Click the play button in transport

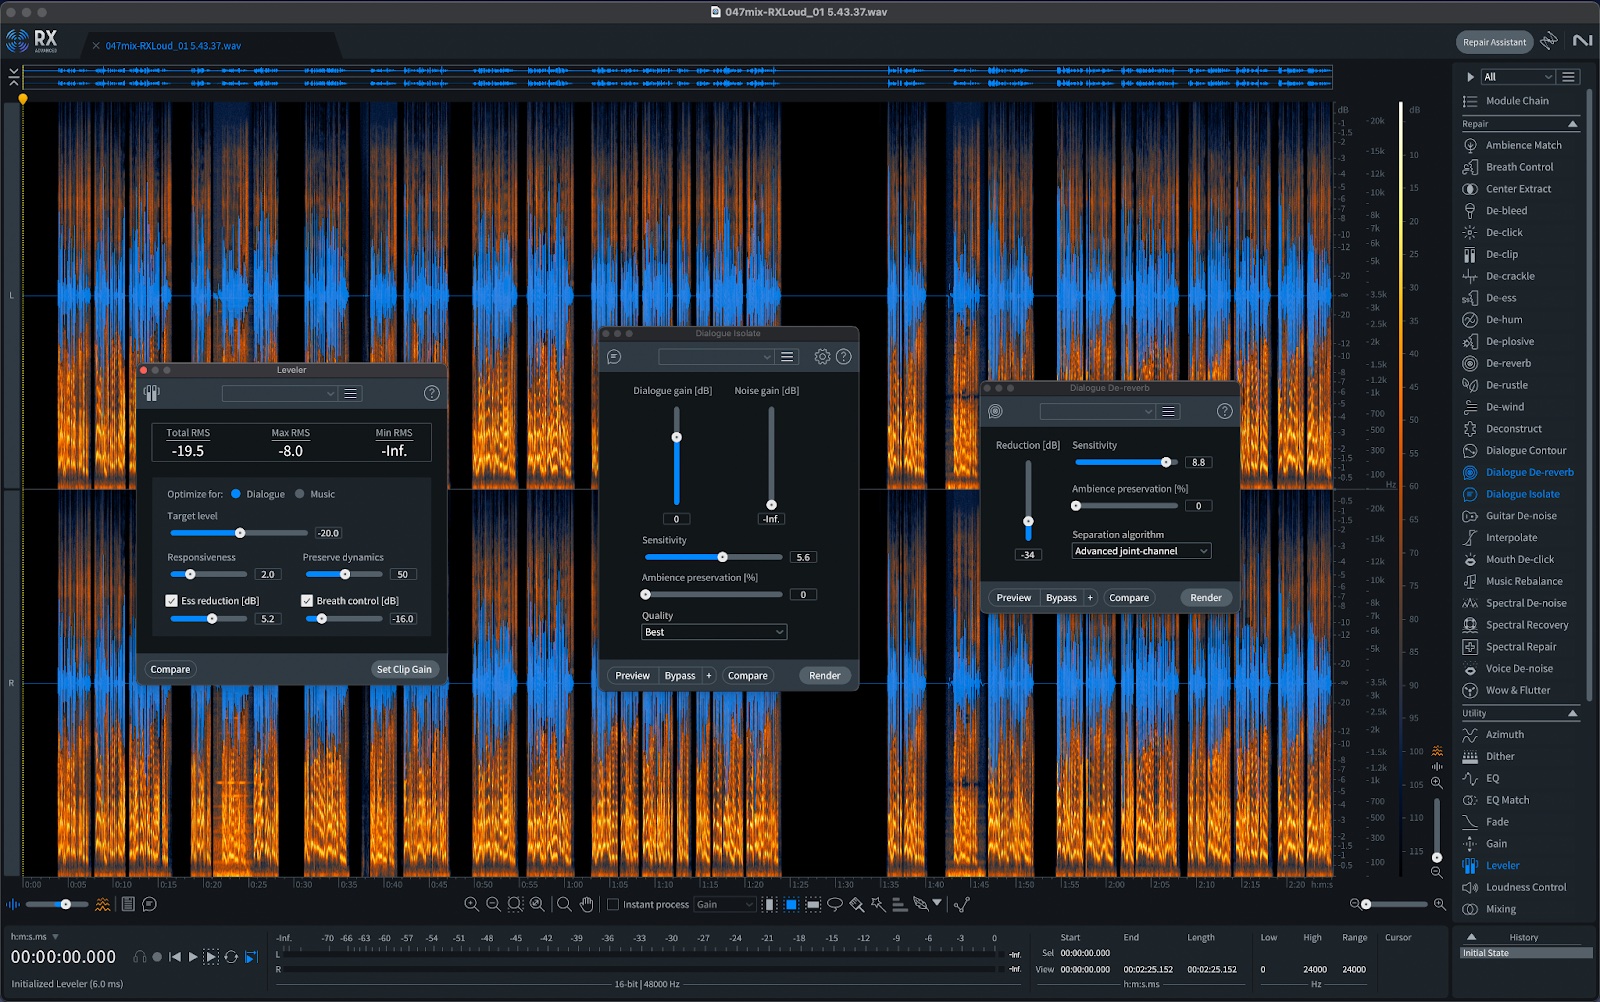pyautogui.click(x=193, y=957)
